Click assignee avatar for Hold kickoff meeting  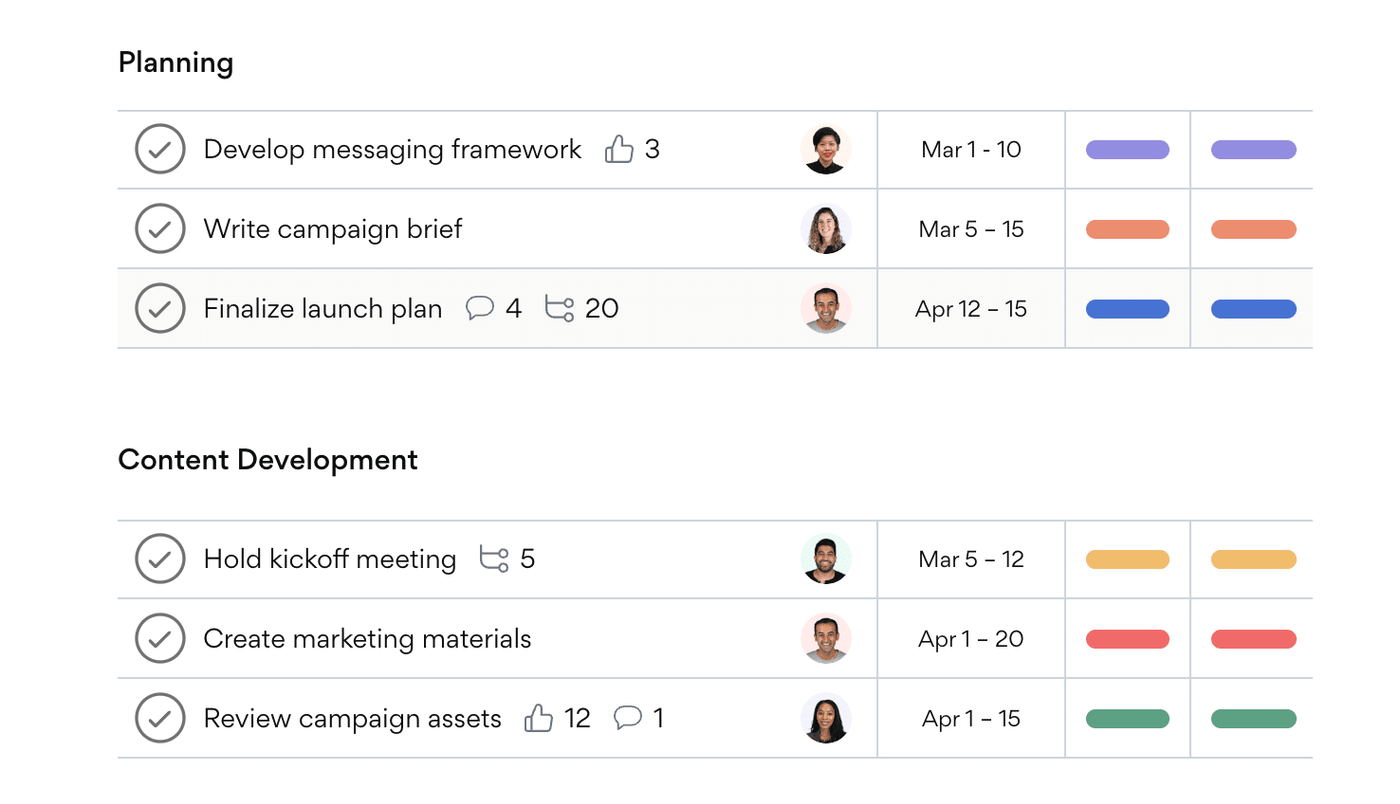826,559
